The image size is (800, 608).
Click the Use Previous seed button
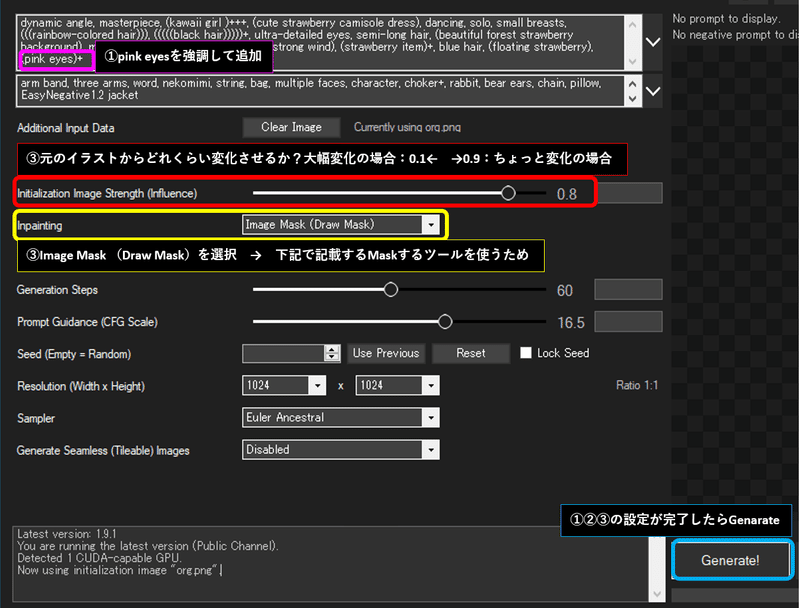coord(386,353)
